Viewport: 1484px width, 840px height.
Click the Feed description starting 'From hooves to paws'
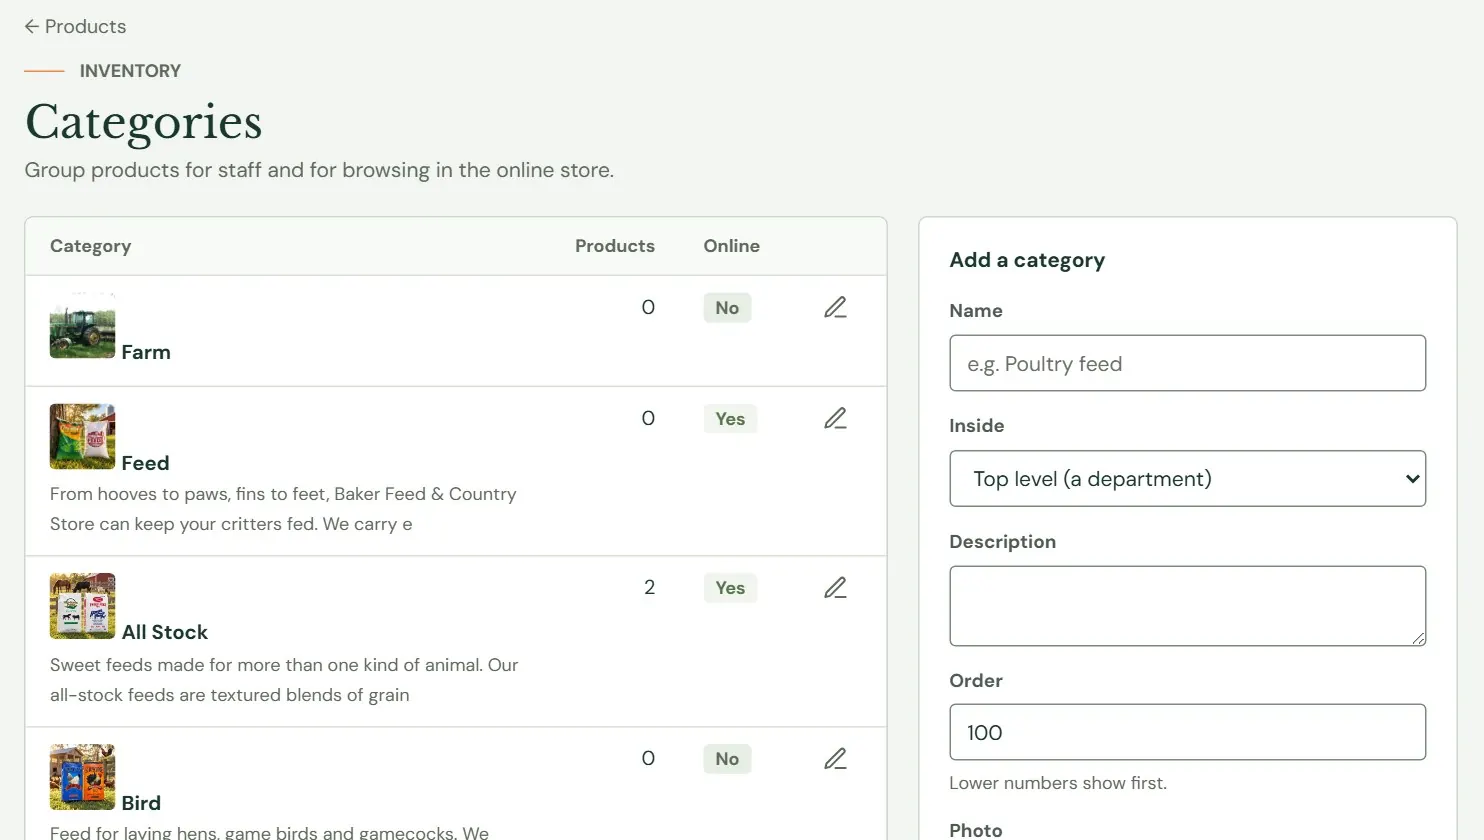pyautogui.click(x=283, y=509)
